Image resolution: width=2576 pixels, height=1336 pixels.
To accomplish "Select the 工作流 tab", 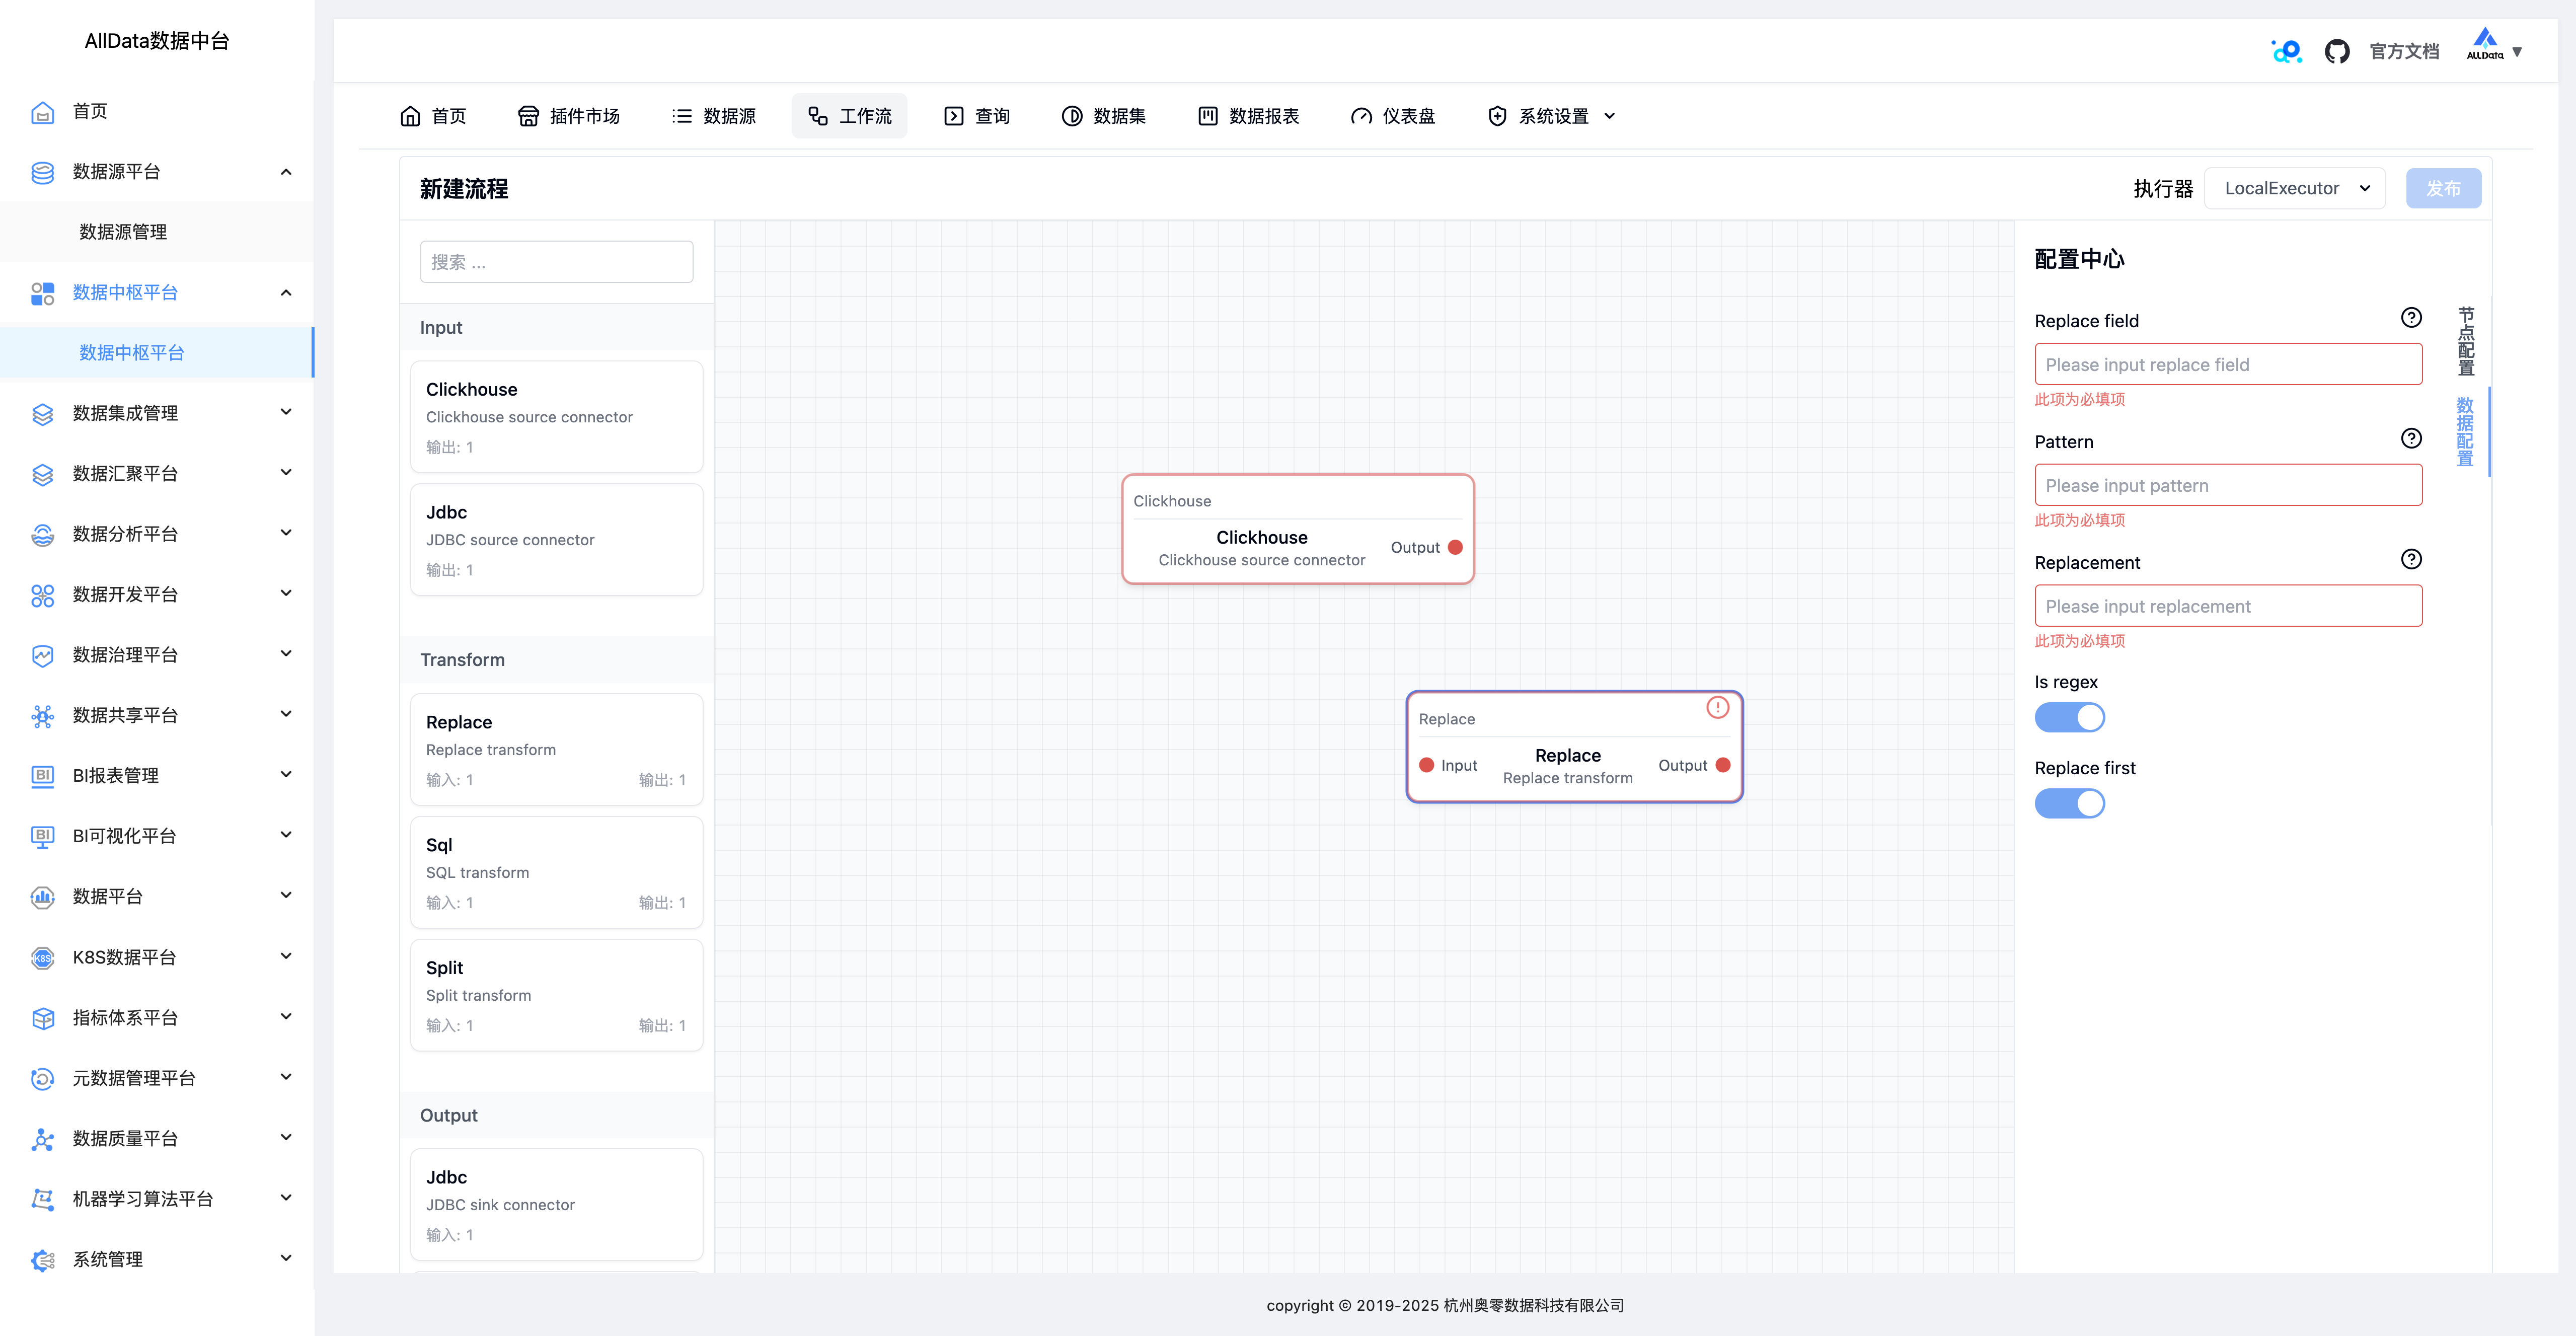I will pyautogui.click(x=850, y=116).
